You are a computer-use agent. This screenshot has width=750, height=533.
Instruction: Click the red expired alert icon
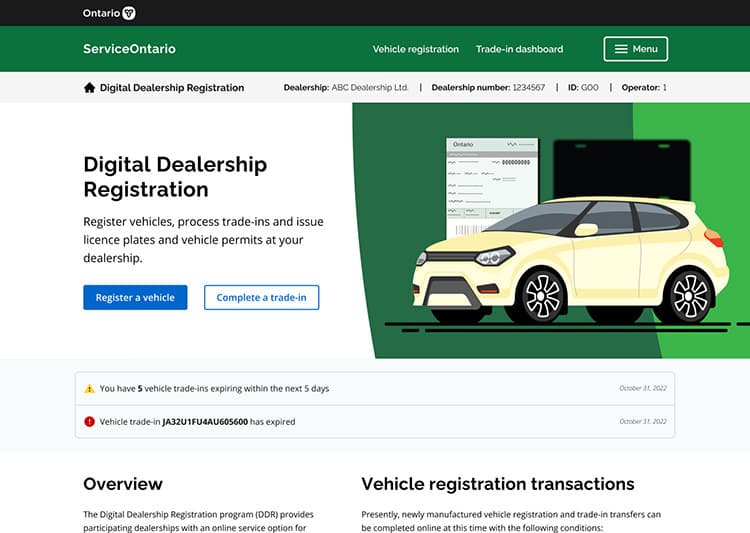pyautogui.click(x=89, y=422)
